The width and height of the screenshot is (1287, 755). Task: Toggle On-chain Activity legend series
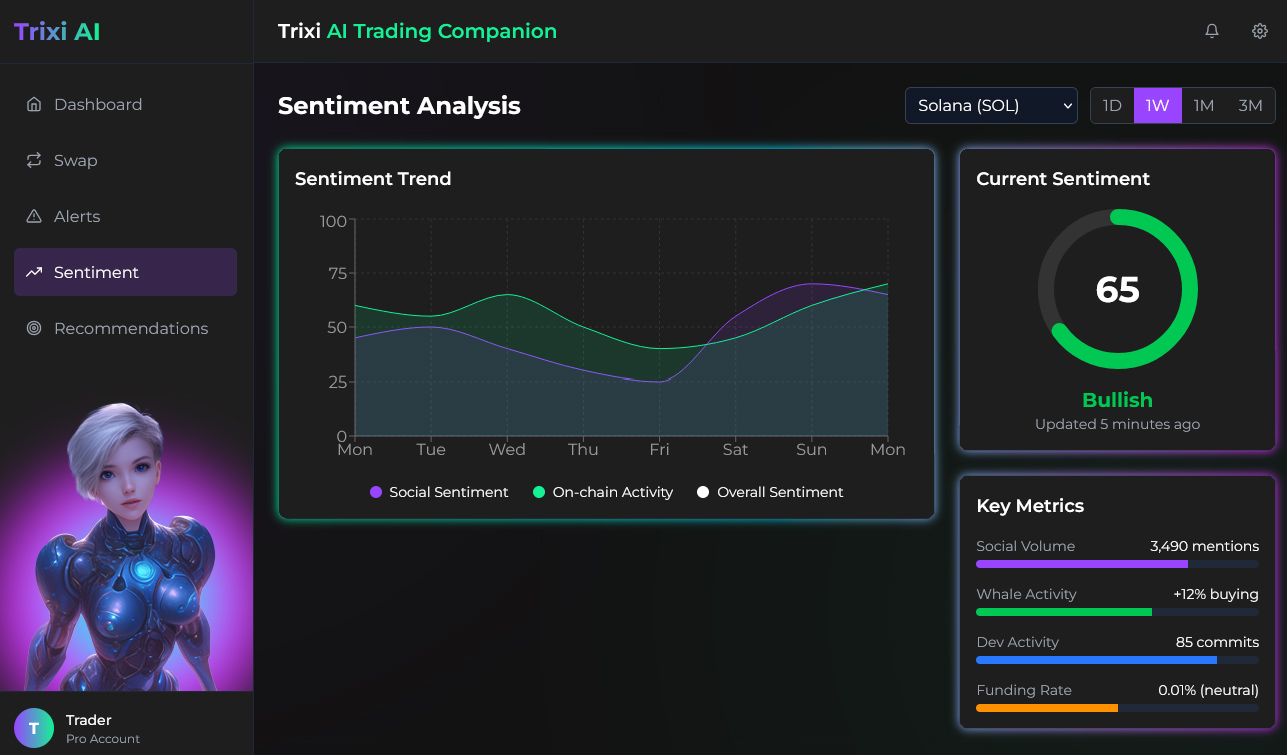pyautogui.click(x=603, y=492)
